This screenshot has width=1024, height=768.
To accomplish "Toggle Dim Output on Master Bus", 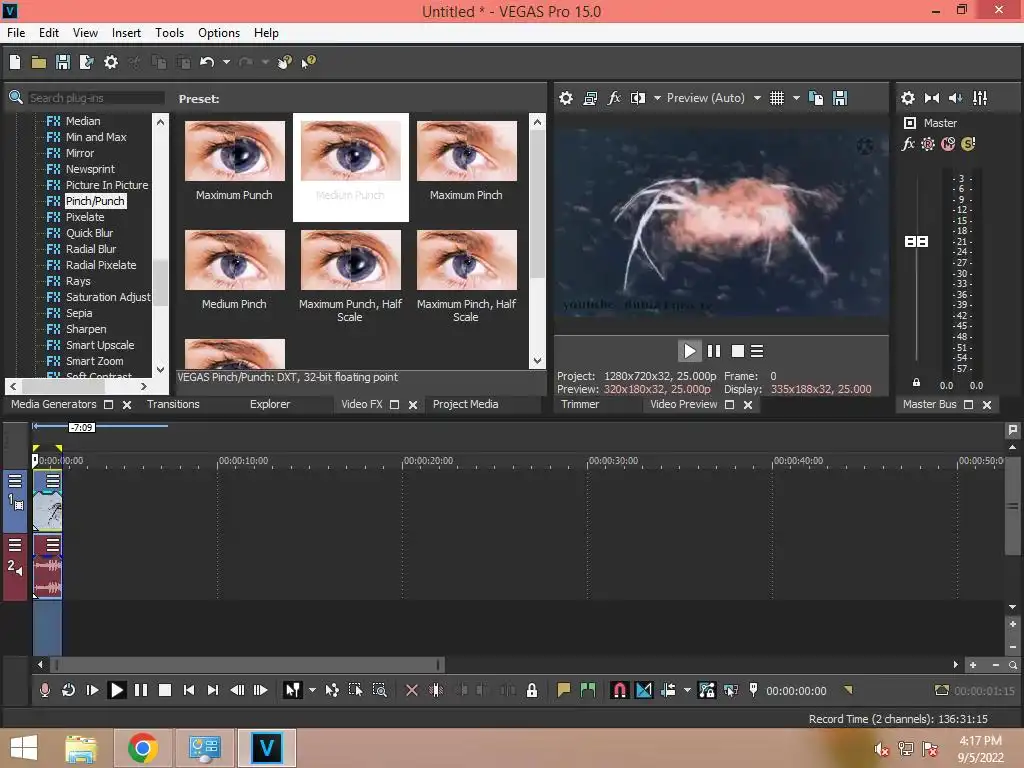I will pyautogui.click(x=955, y=98).
